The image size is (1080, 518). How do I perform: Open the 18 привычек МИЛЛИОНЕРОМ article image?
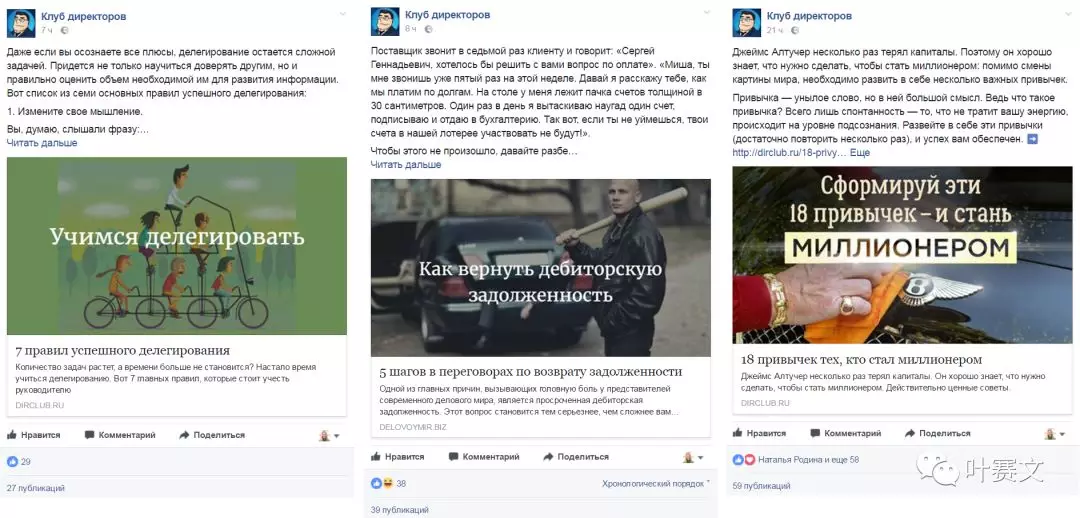click(x=902, y=255)
